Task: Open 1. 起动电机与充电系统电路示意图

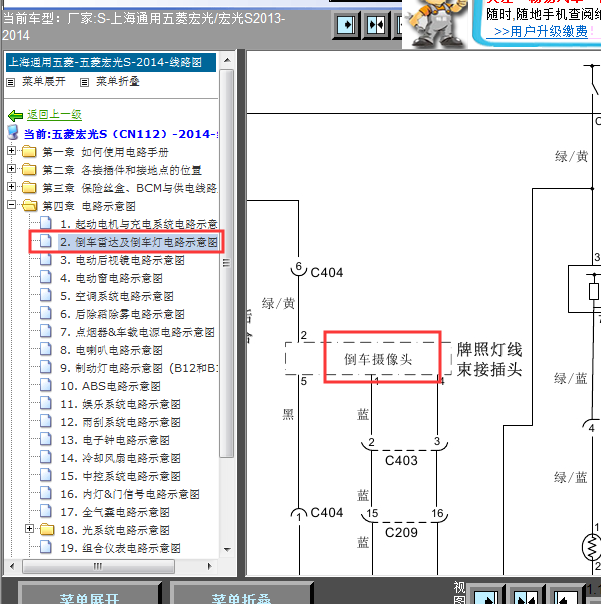Action: pyautogui.click(x=139, y=224)
